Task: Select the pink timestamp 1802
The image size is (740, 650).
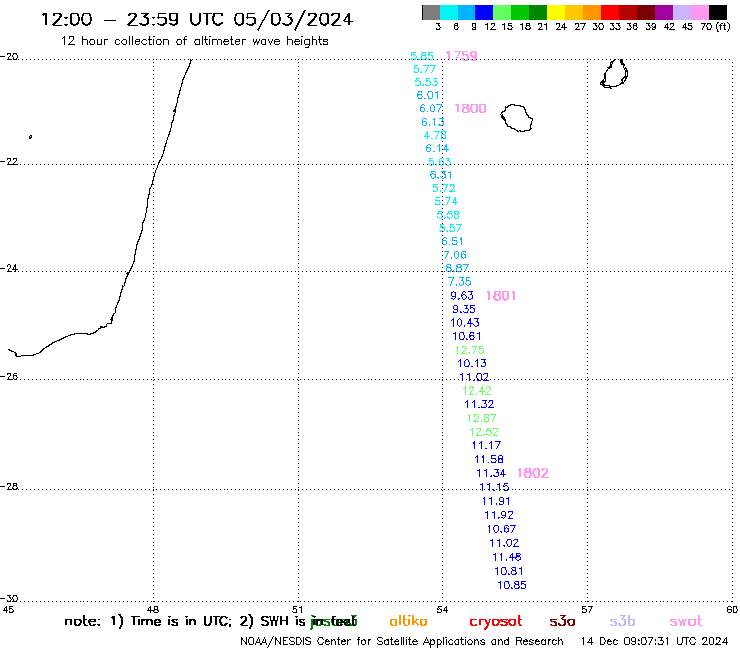Action: coord(532,473)
